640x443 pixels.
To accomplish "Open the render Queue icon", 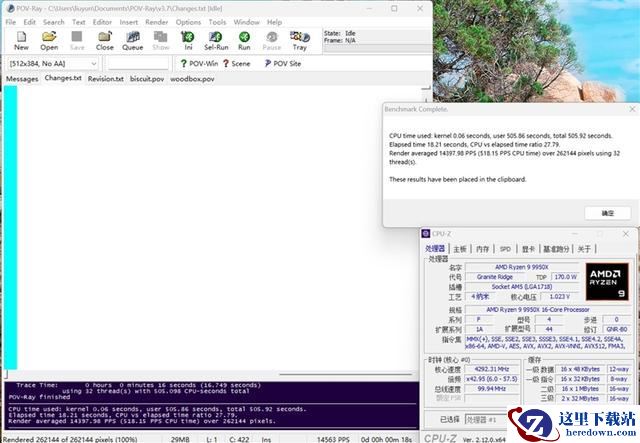I will click(x=133, y=41).
